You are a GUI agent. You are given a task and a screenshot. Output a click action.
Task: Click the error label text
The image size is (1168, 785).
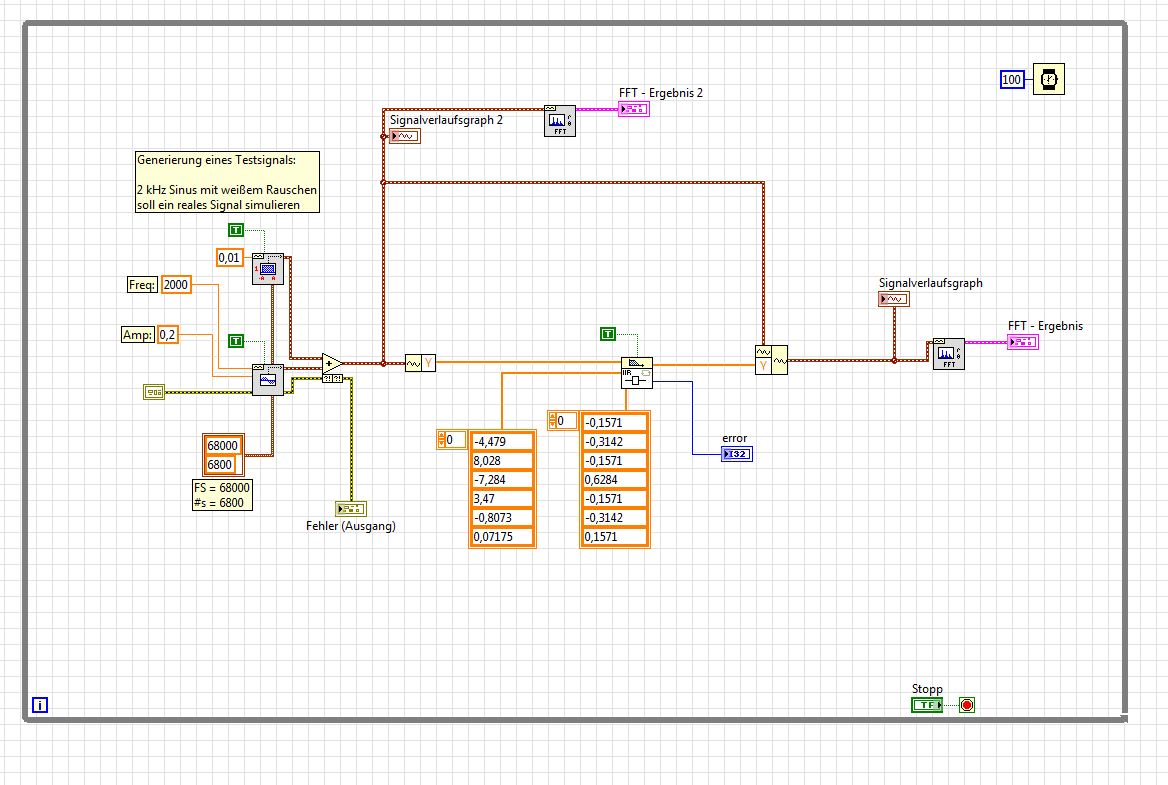734,438
